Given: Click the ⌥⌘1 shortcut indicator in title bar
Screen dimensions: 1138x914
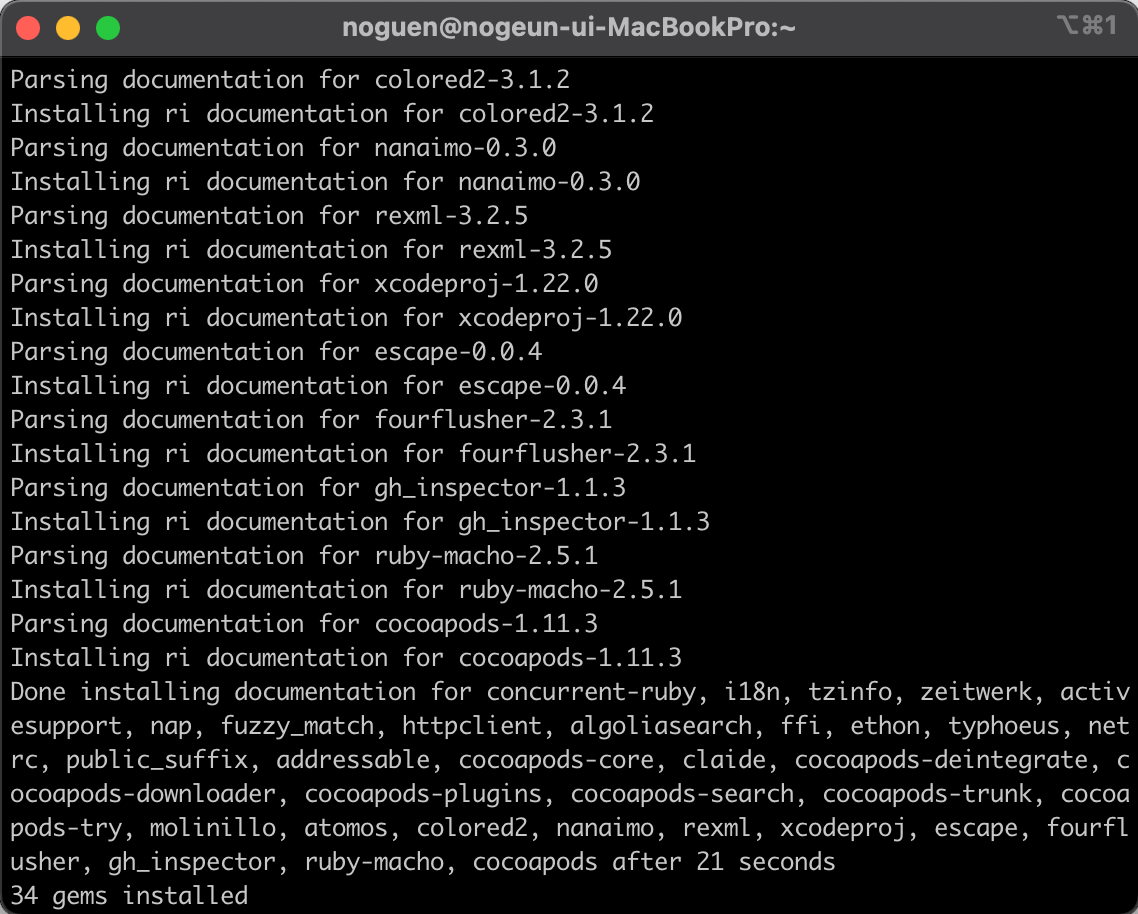Looking at the screenshot, I should (x=1086, y=25).
